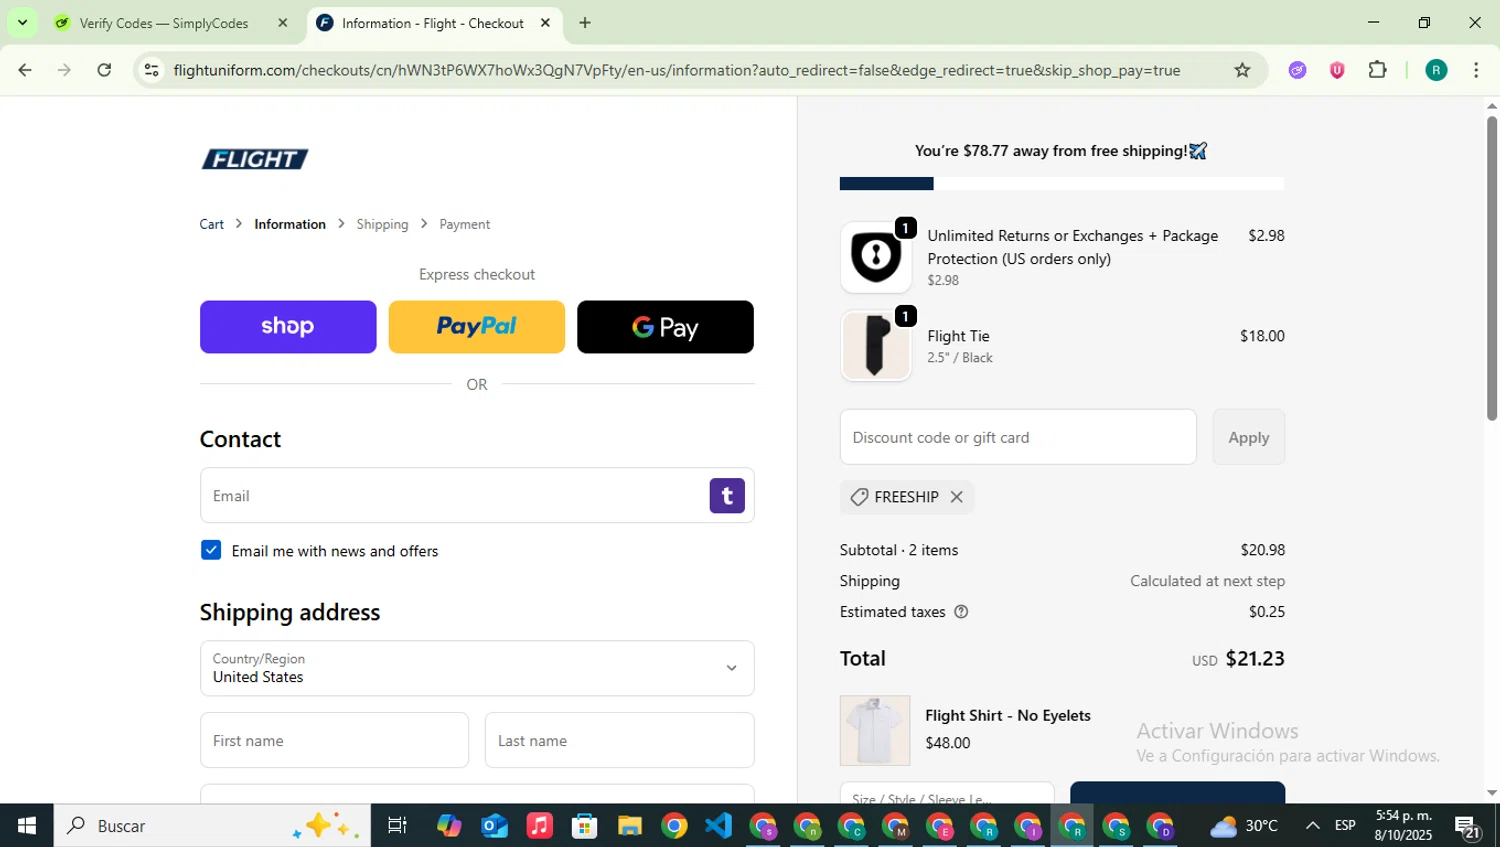Click the Last name field
The width and height of the screenshot is (1500, 847).
[619, 740]
